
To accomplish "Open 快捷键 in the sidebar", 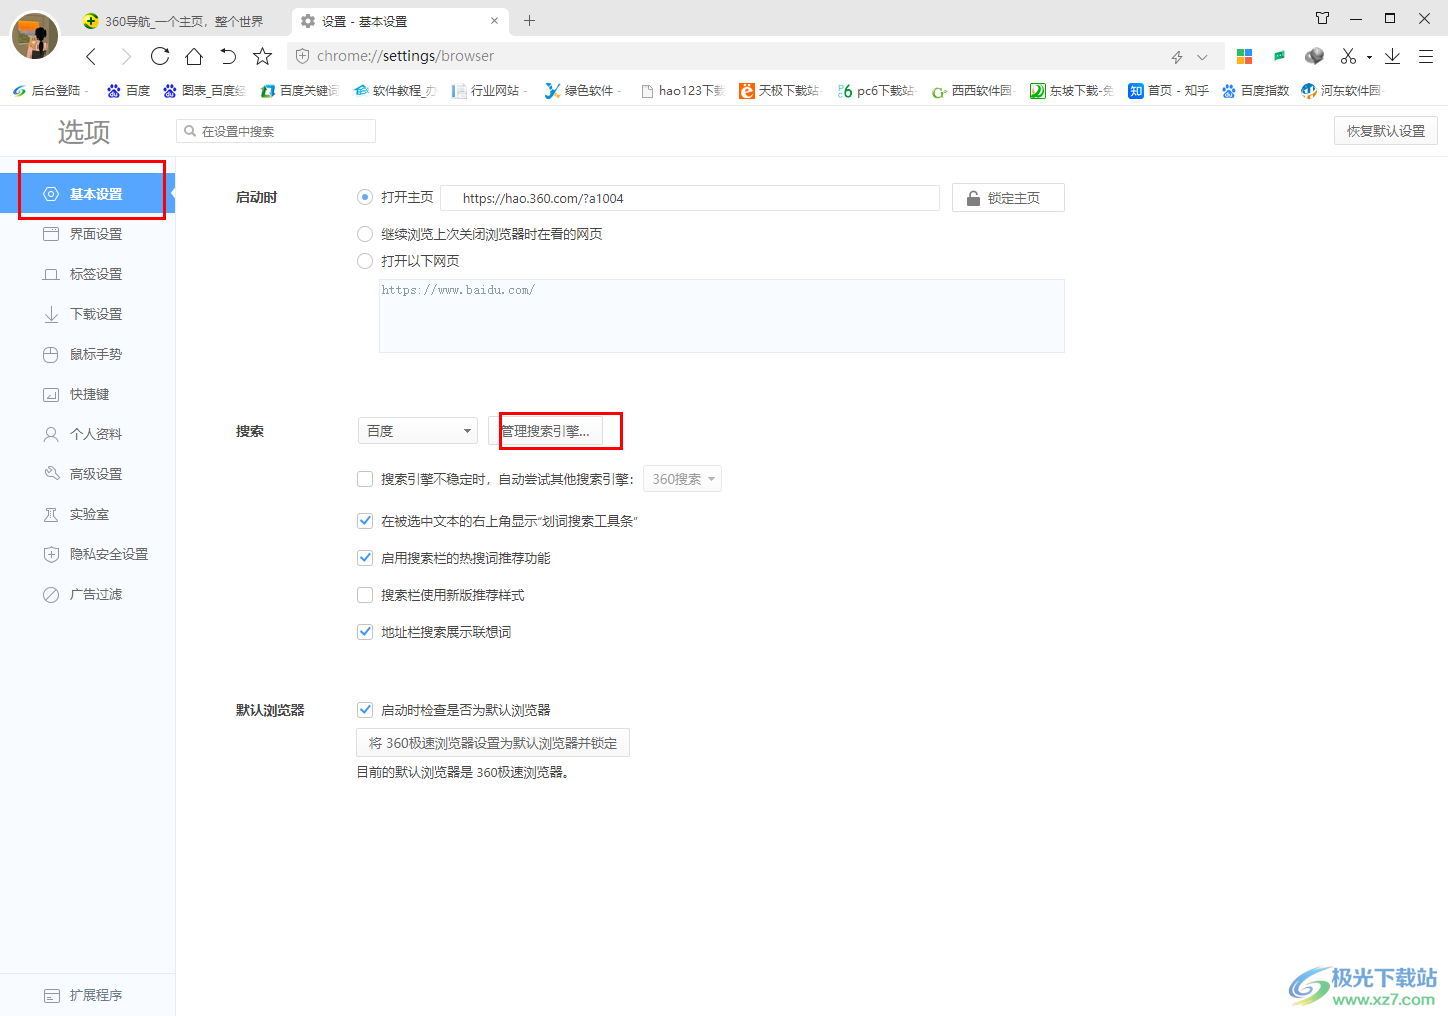I will click(x=87, y=394).
